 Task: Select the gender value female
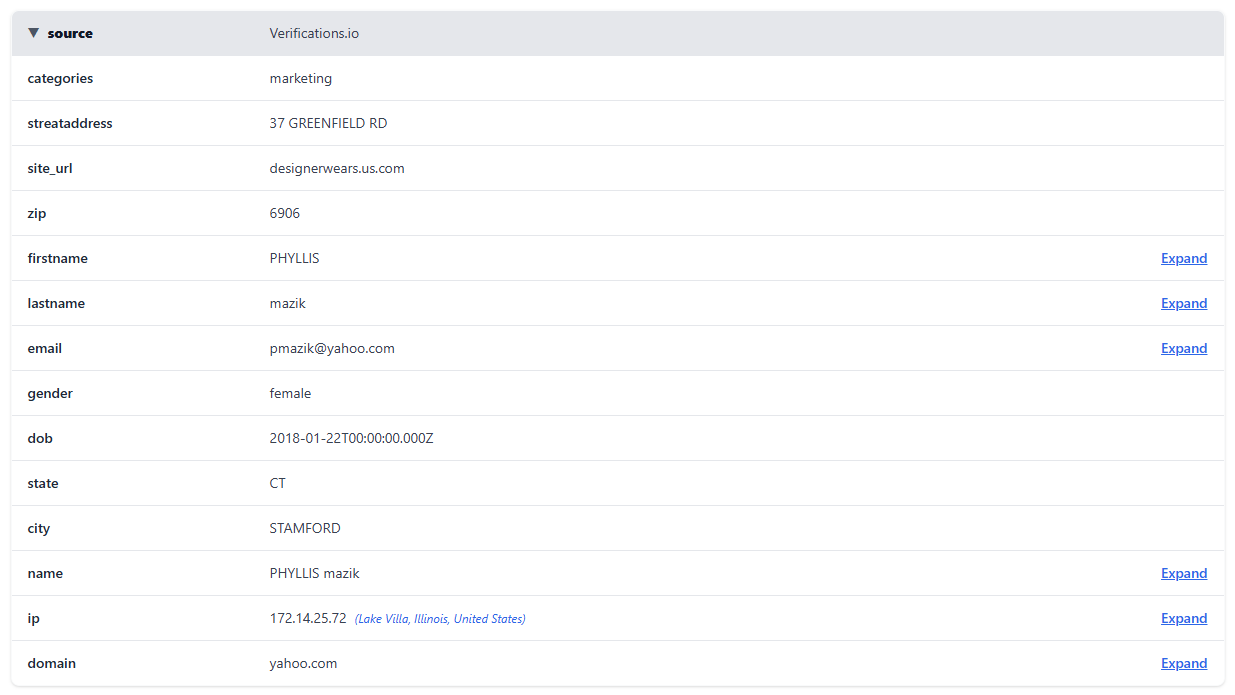(290, 393)
